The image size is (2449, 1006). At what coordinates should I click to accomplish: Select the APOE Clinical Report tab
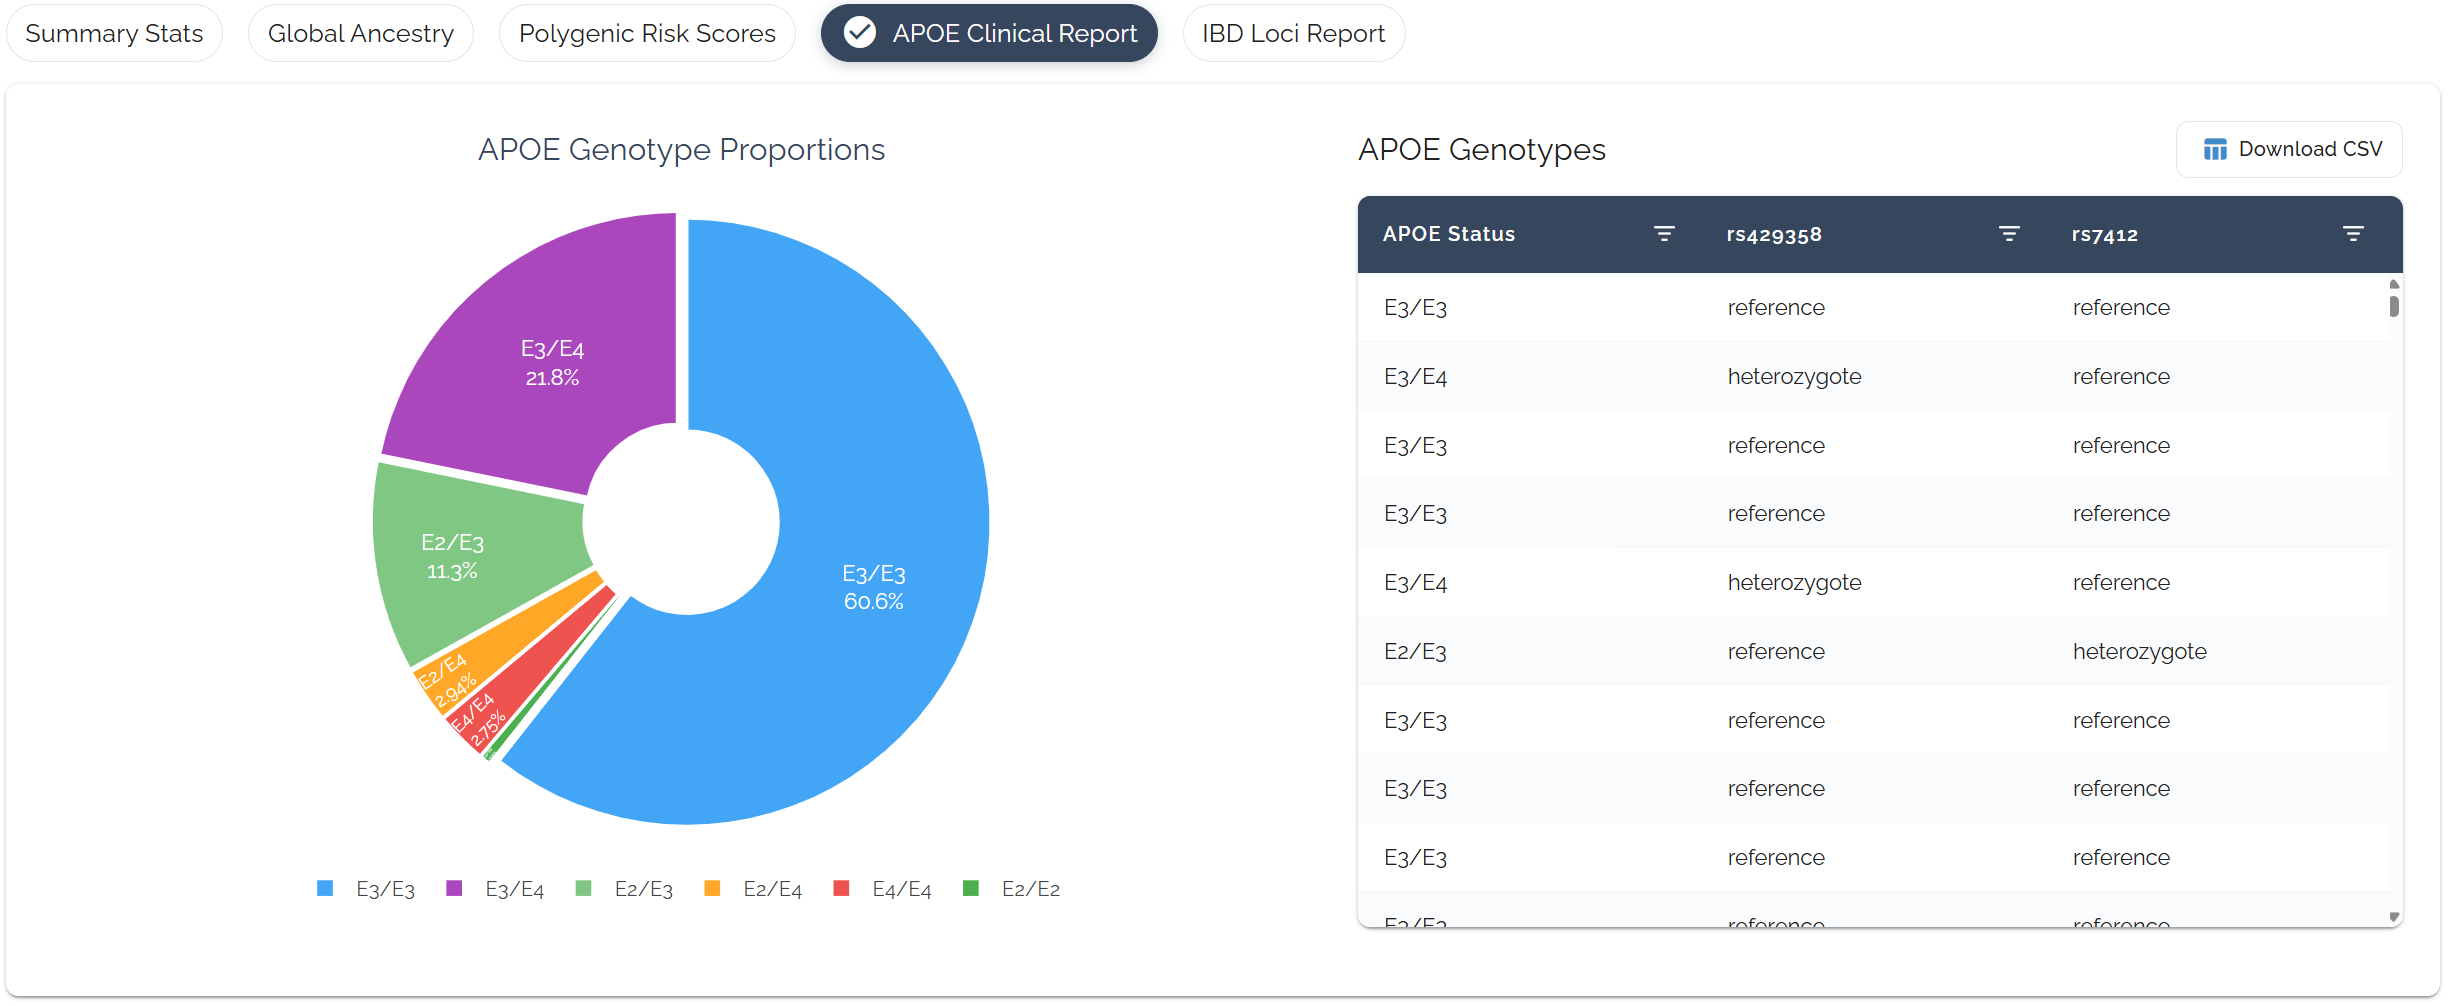tap(989, 33)
